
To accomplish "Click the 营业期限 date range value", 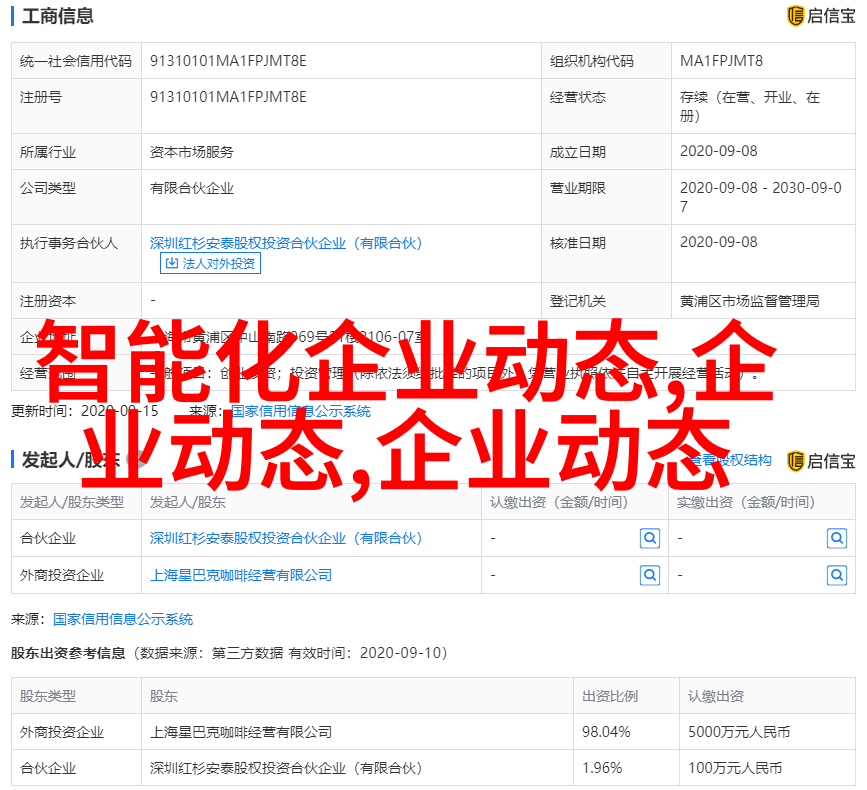I will coord(761,197).
